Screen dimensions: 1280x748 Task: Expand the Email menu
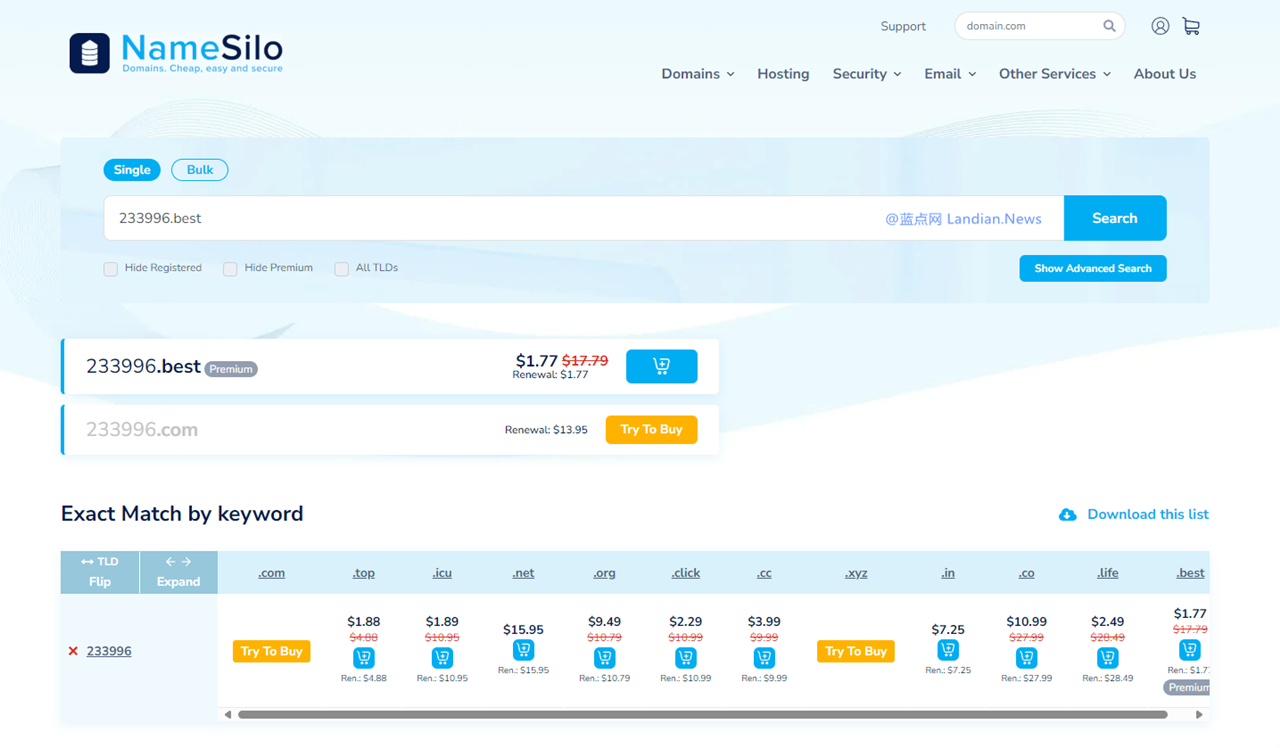950,74
